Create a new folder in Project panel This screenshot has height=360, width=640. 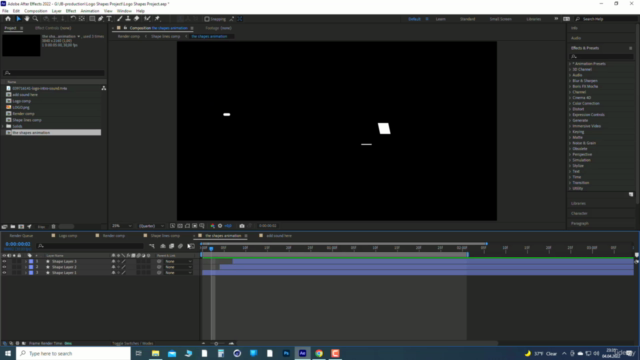click(13, 227)
